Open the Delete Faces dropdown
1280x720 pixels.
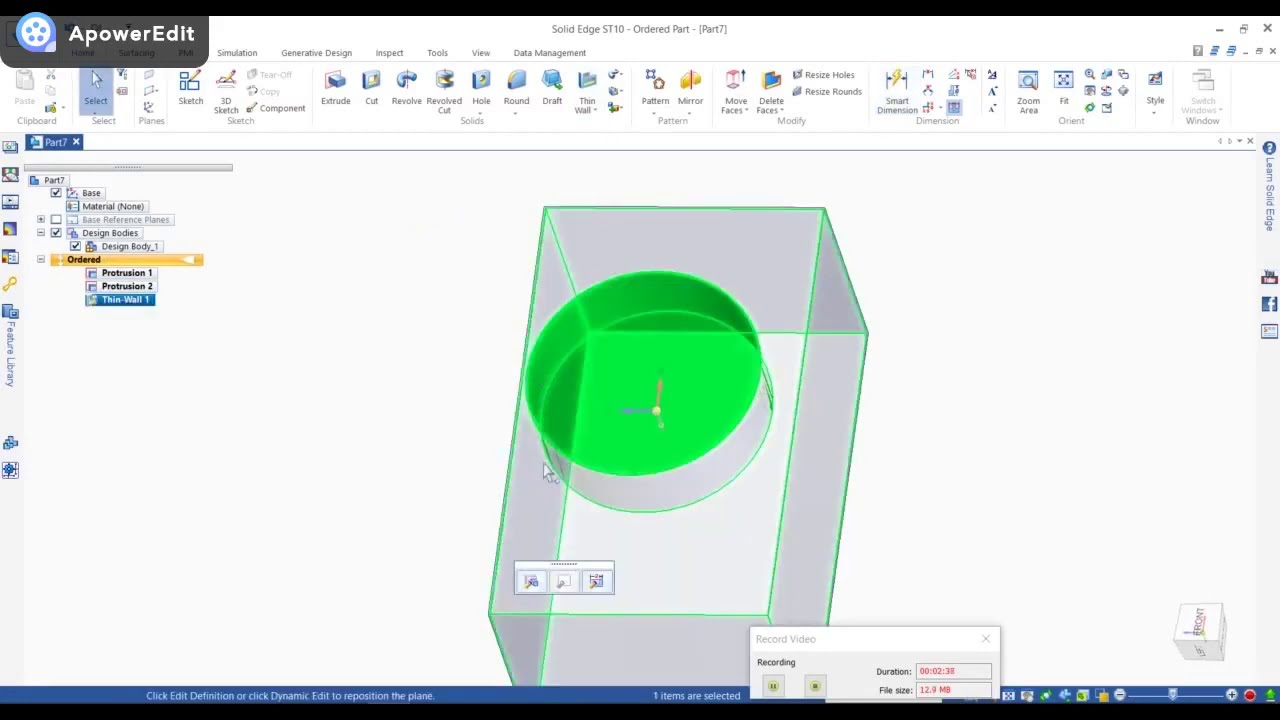(x=782, y=110)
